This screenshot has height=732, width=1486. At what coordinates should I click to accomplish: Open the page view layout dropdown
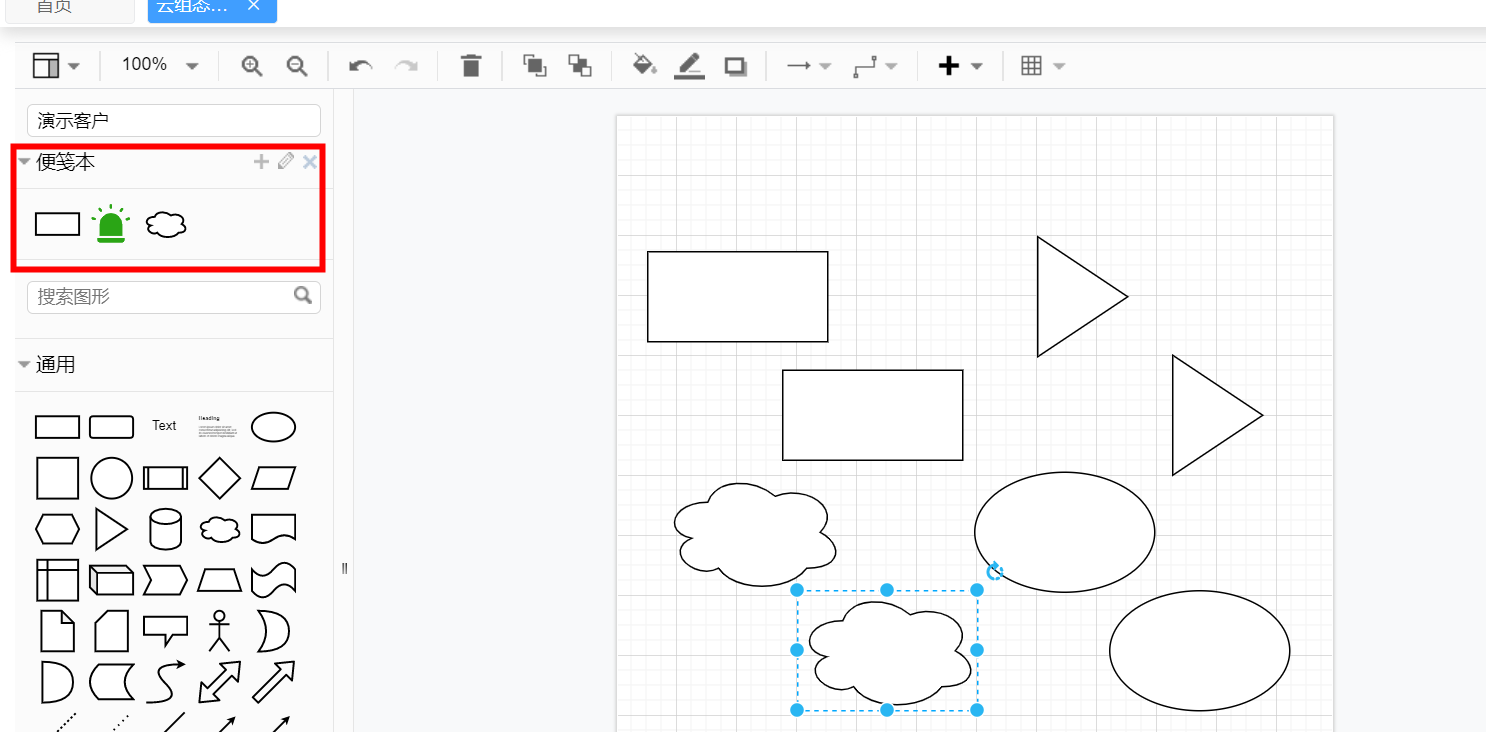[56, 66]
